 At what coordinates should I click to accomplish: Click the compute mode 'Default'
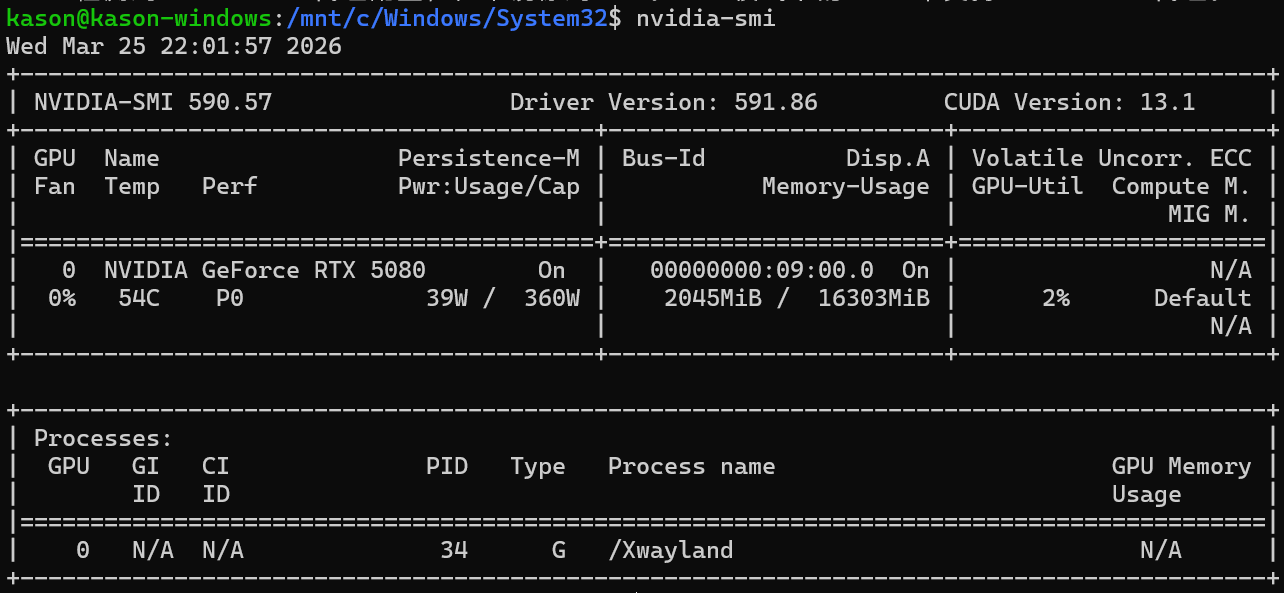pyautogui.click(x=1202, y=298)
